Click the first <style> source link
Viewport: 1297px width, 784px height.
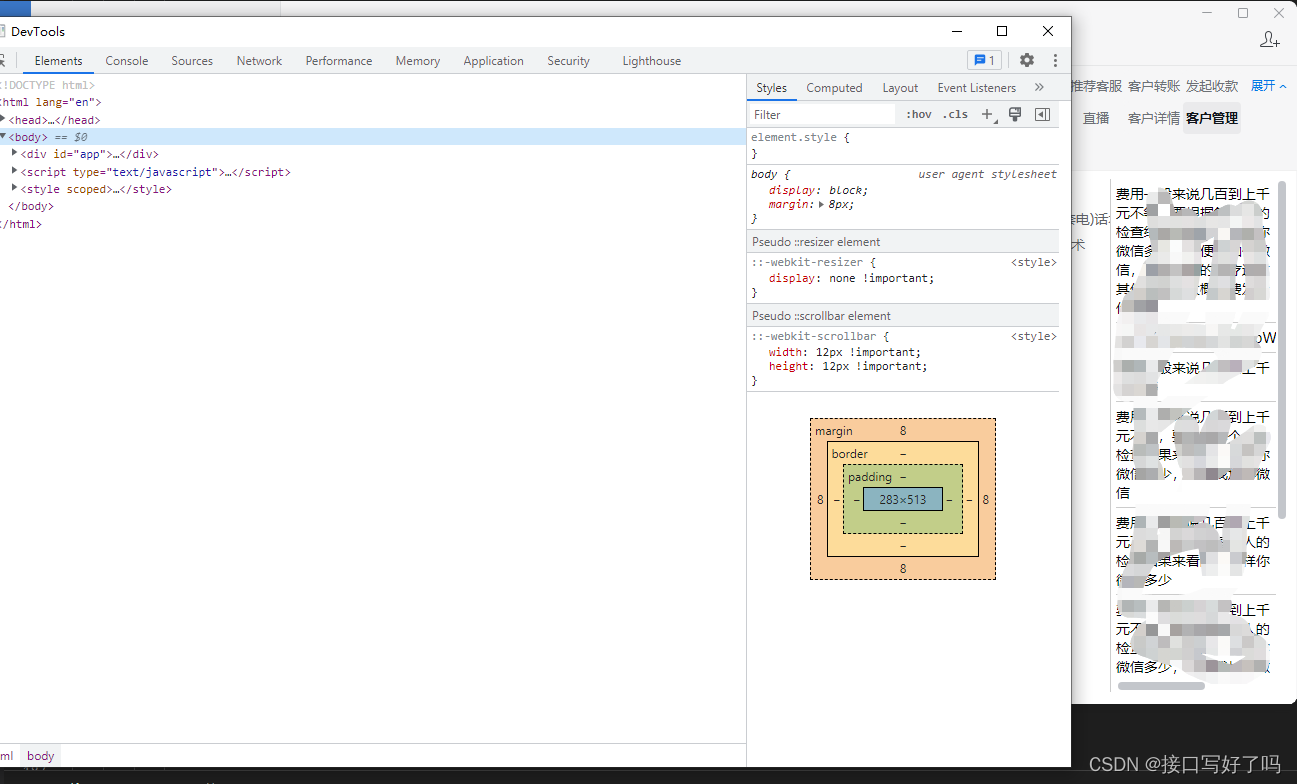[x=1034, y=262]
